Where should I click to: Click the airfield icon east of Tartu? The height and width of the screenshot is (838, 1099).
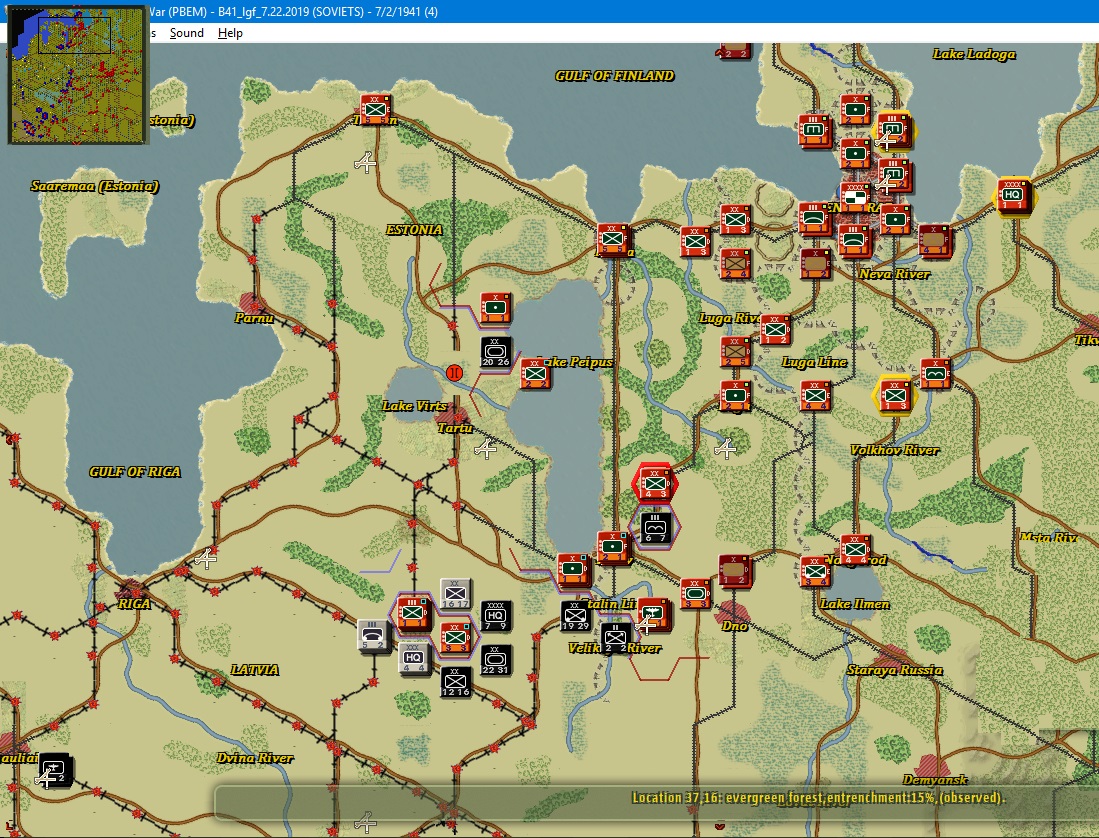click(485, 448)
